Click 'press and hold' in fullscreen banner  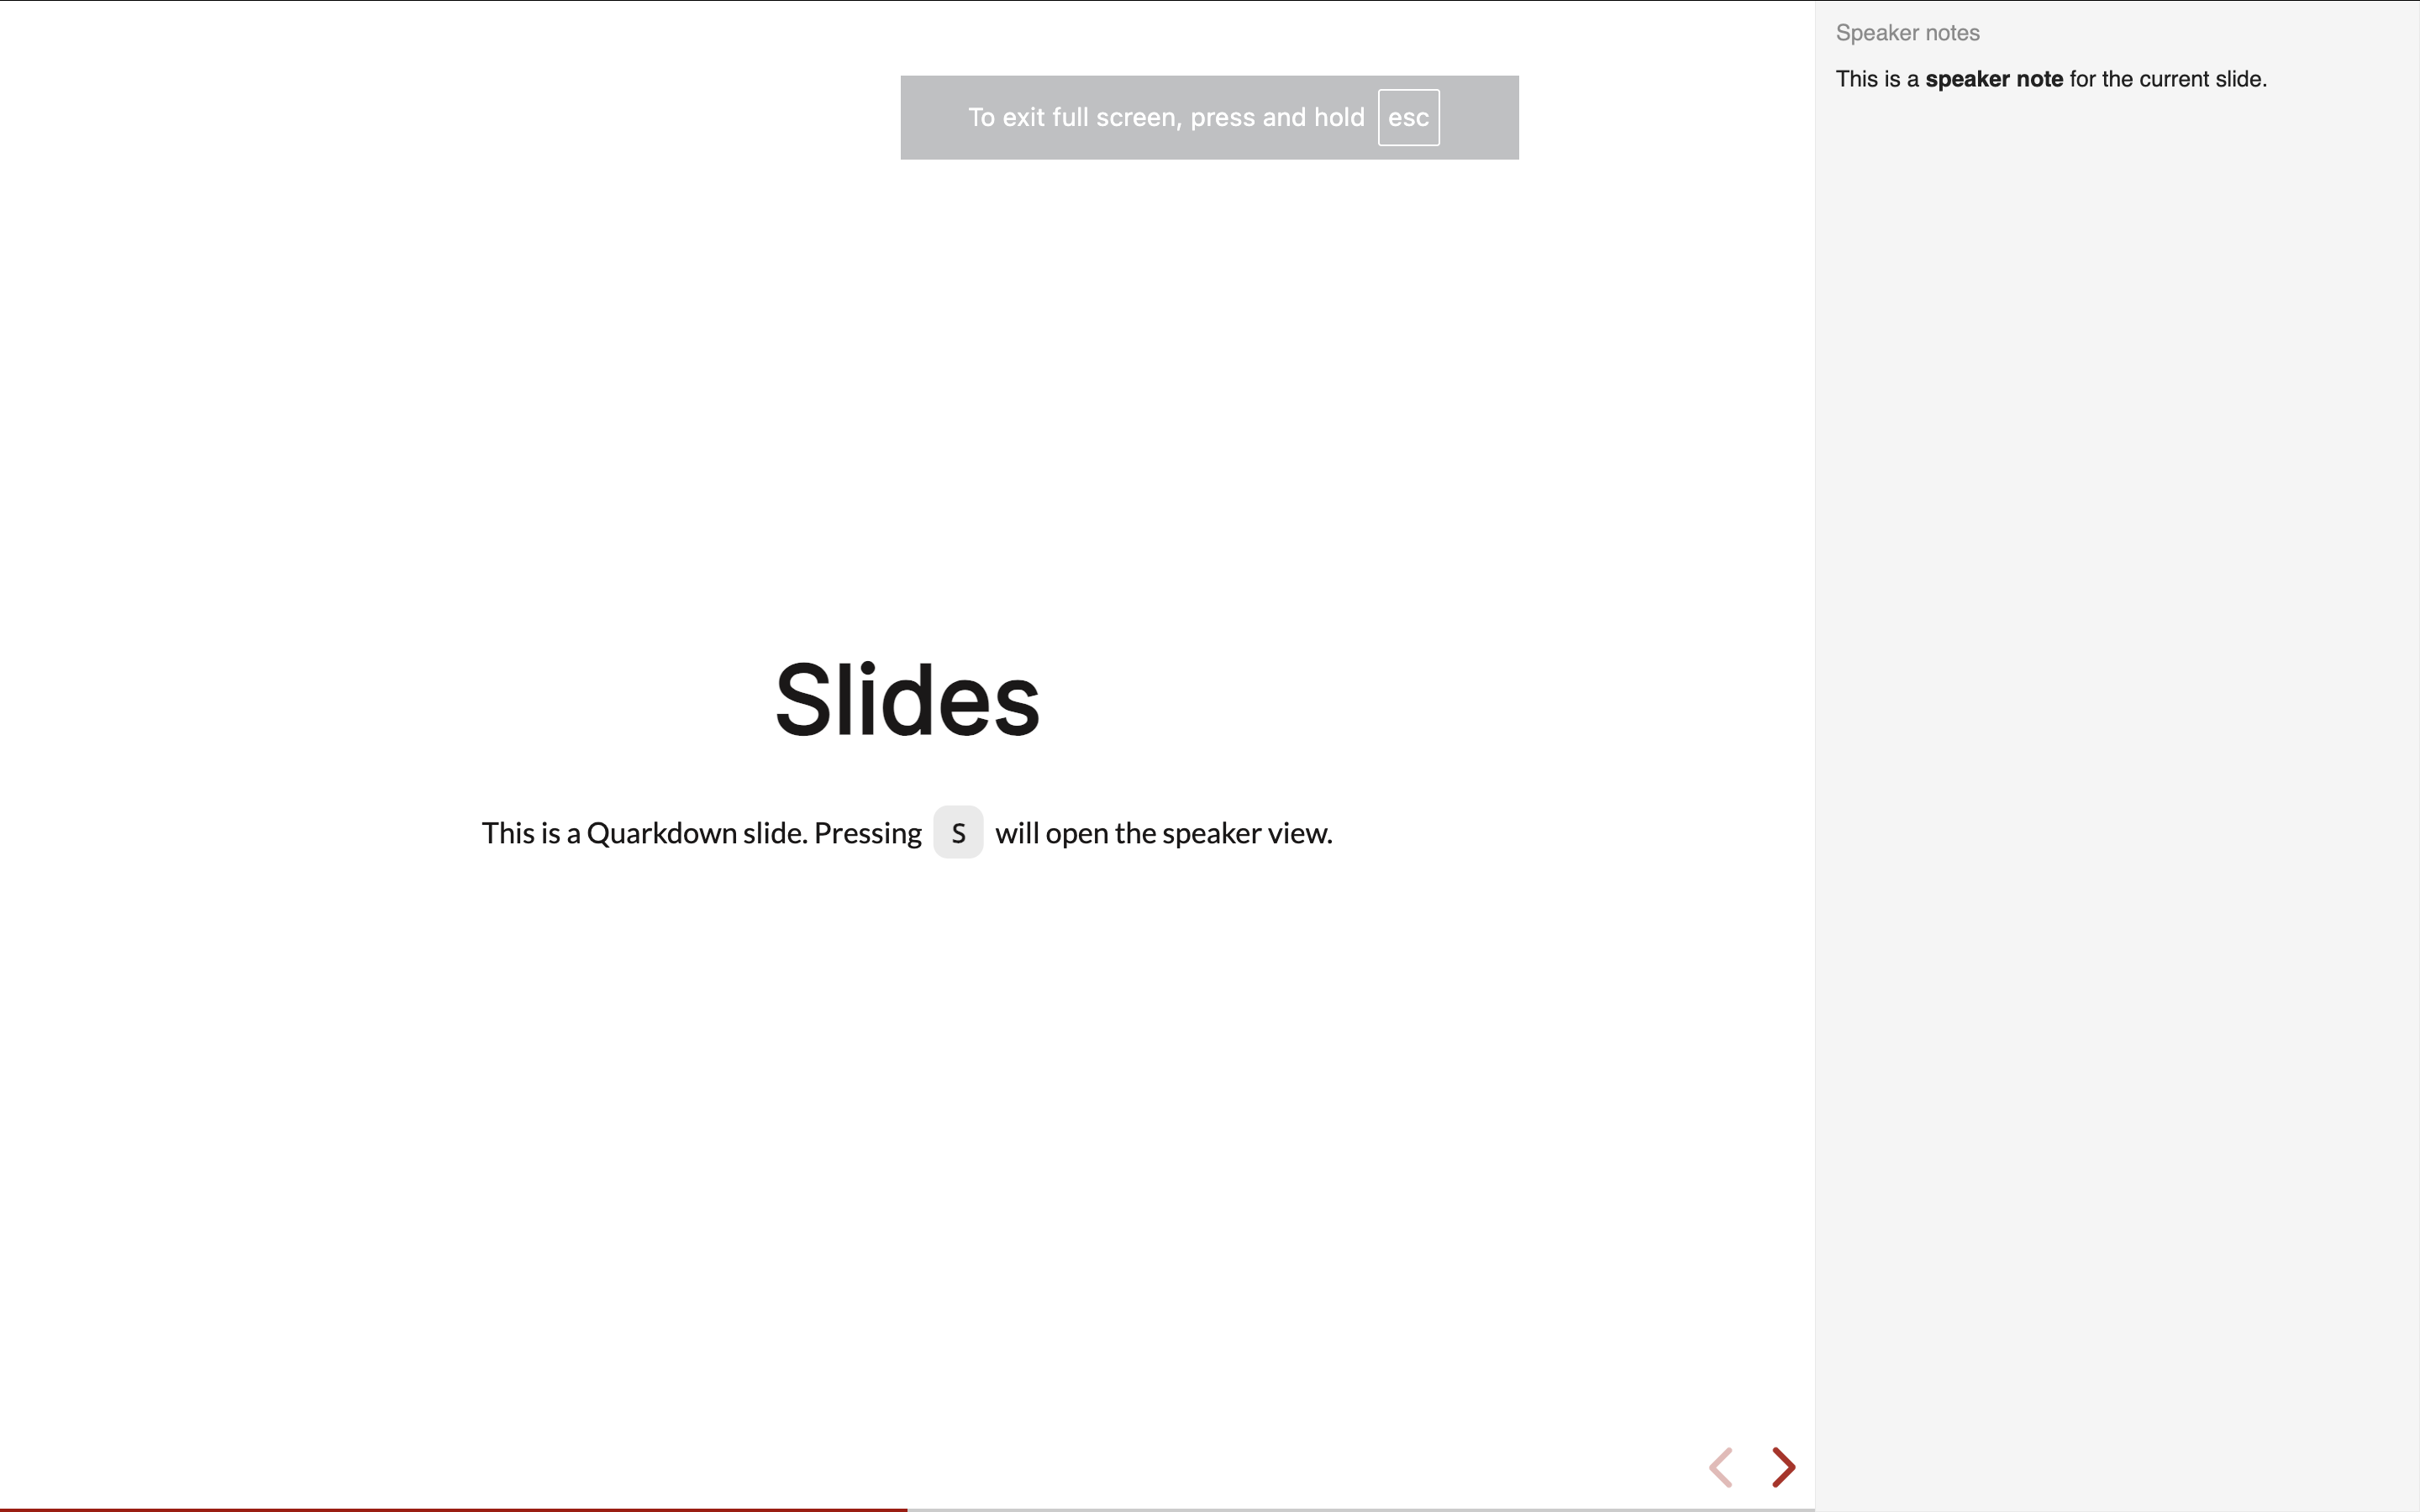(x=1277, y=118)
